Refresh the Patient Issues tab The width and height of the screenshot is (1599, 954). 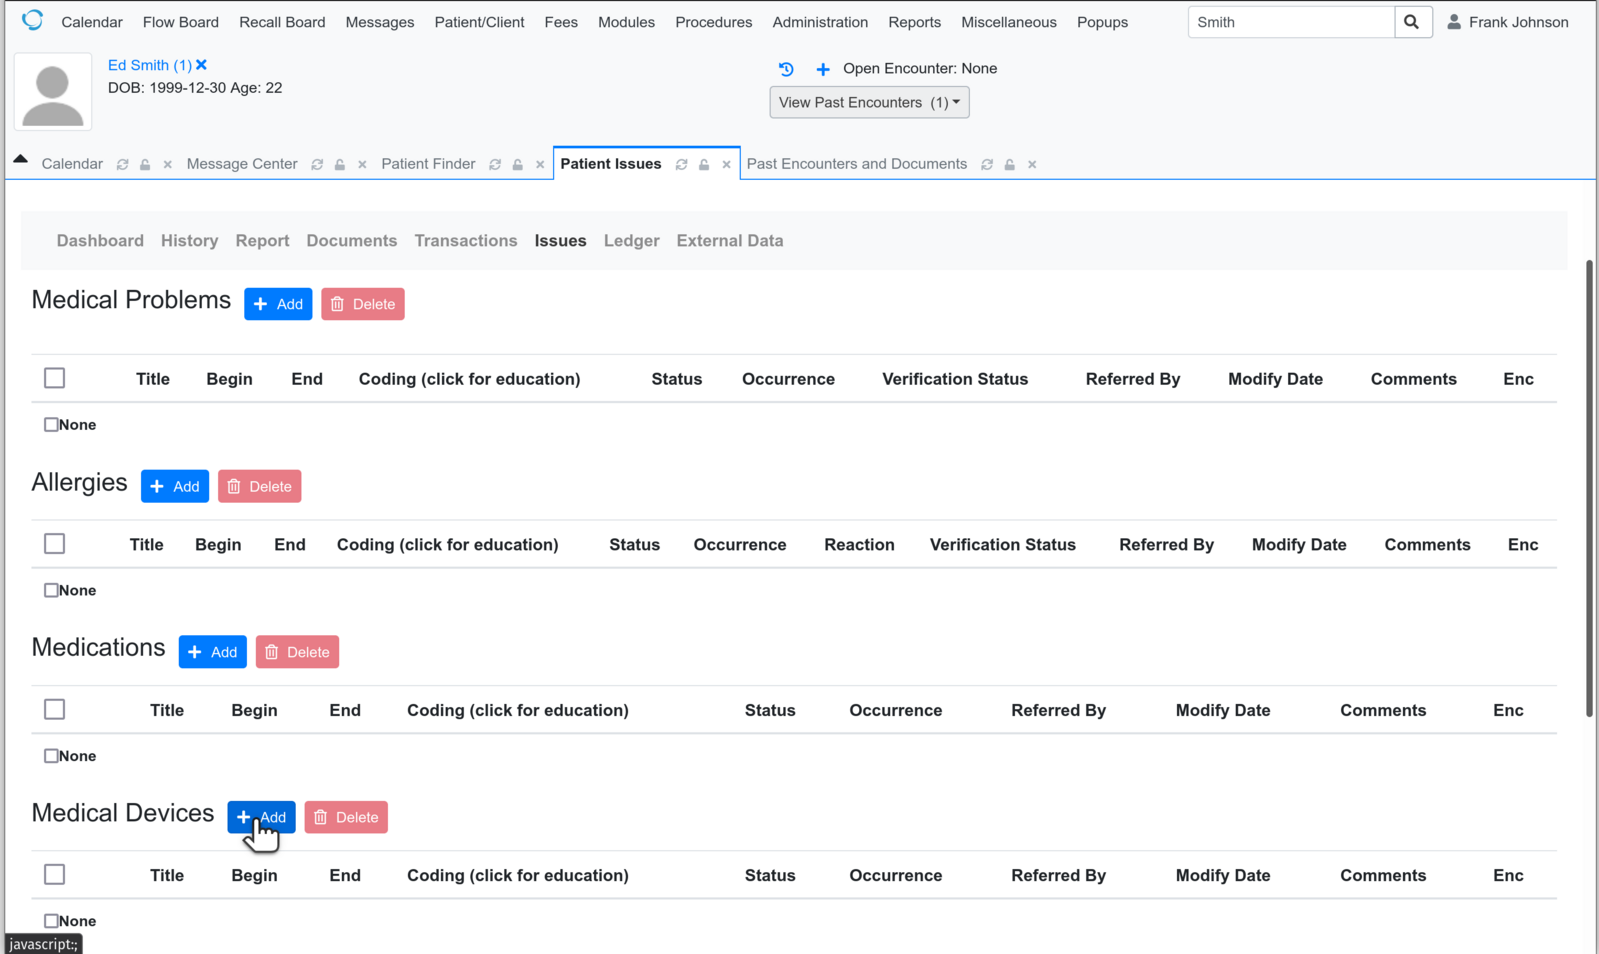681,165
